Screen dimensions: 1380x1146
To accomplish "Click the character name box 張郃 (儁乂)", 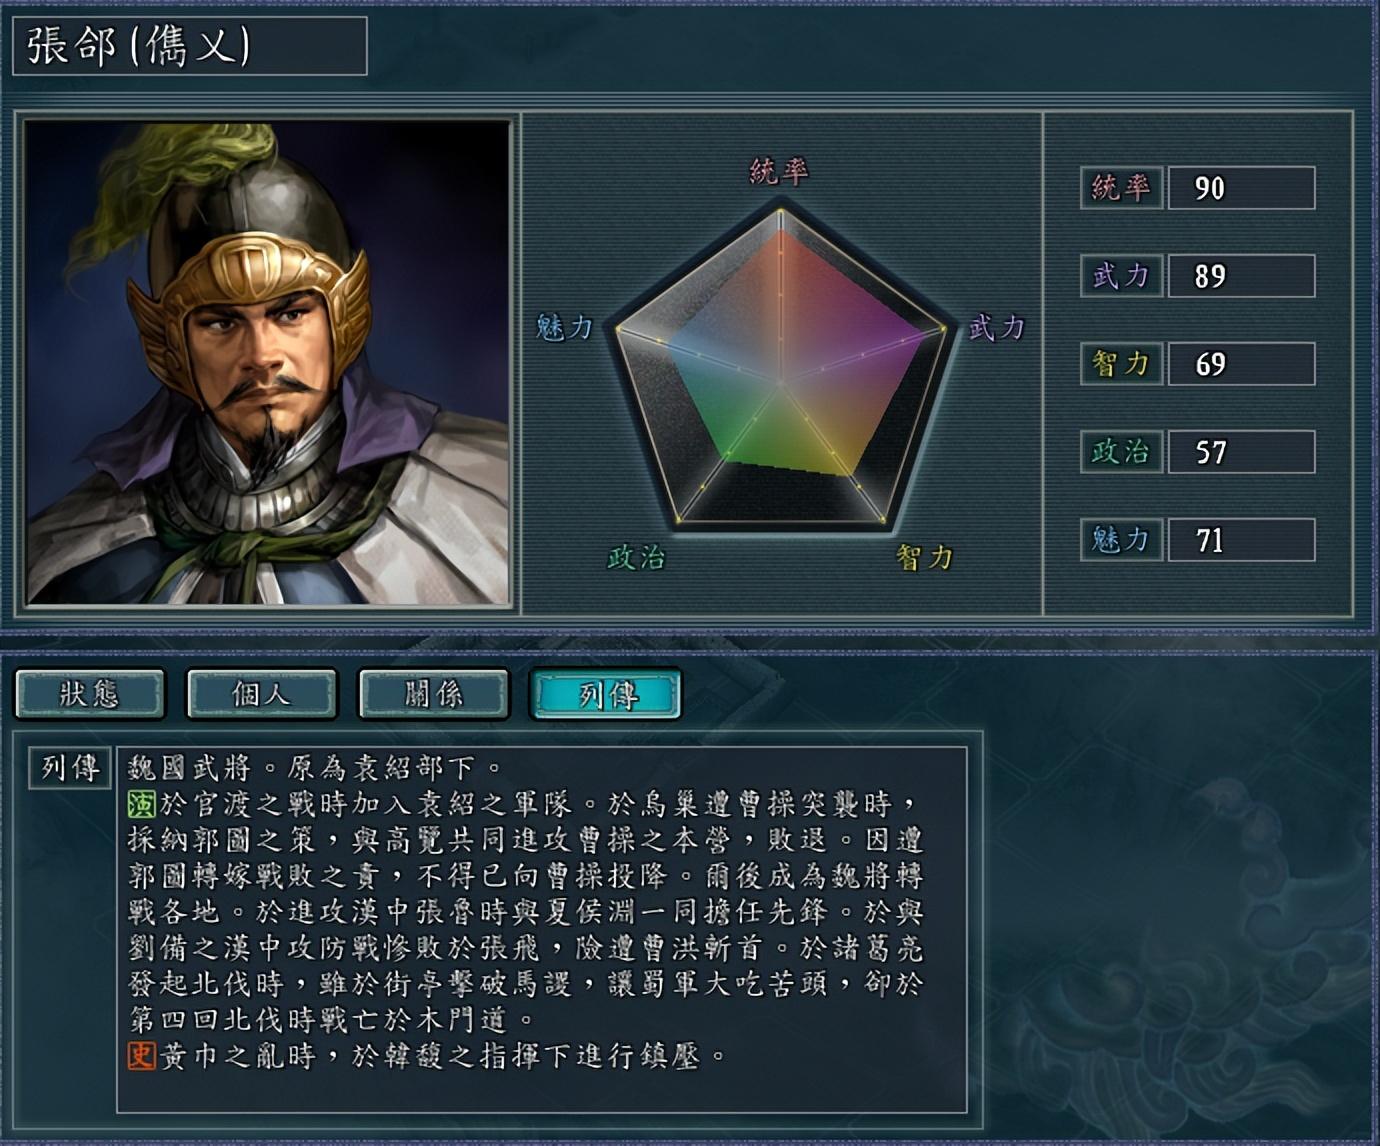I will point(190,46).
